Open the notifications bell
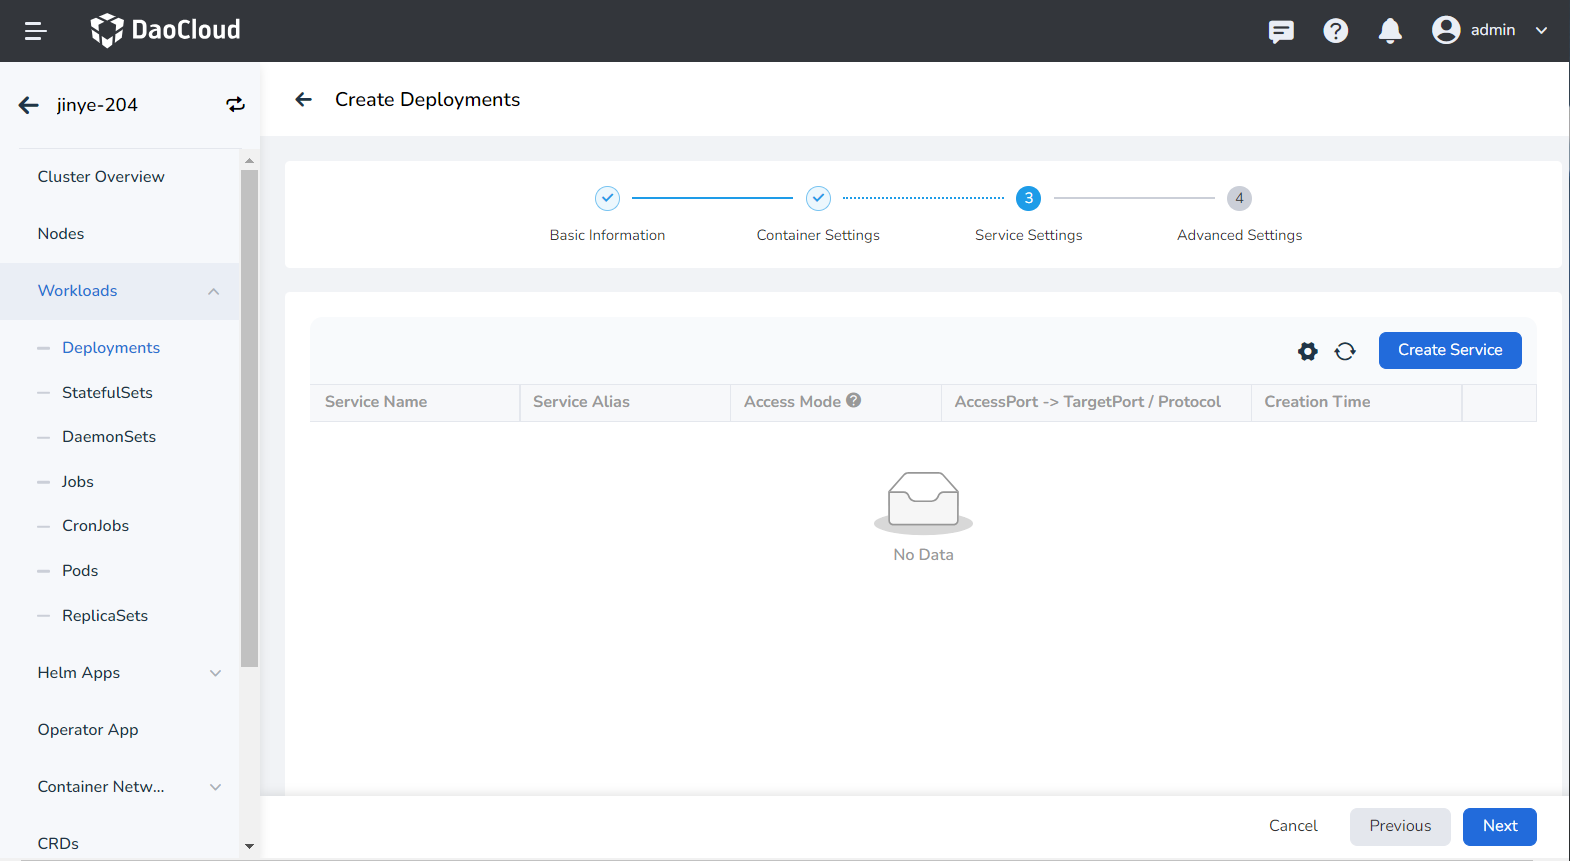Screen dimensions: 1570x861 click(x=1389, y=31)
